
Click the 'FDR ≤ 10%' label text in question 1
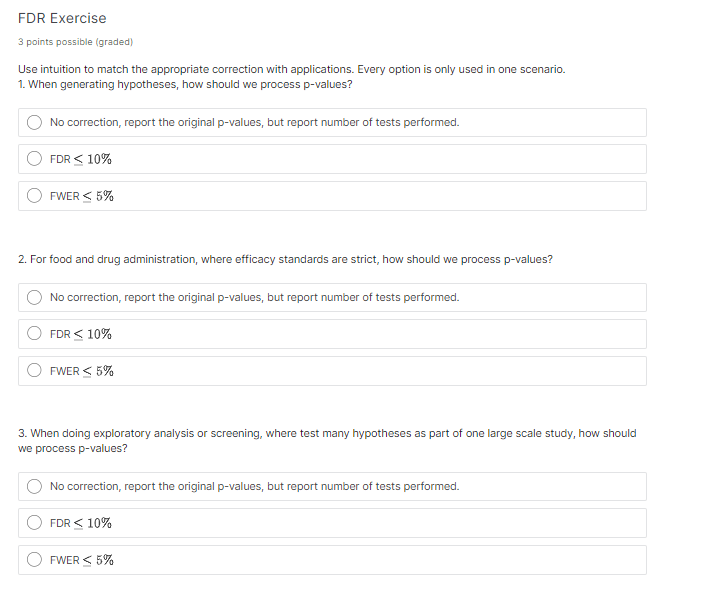point(81,159)
